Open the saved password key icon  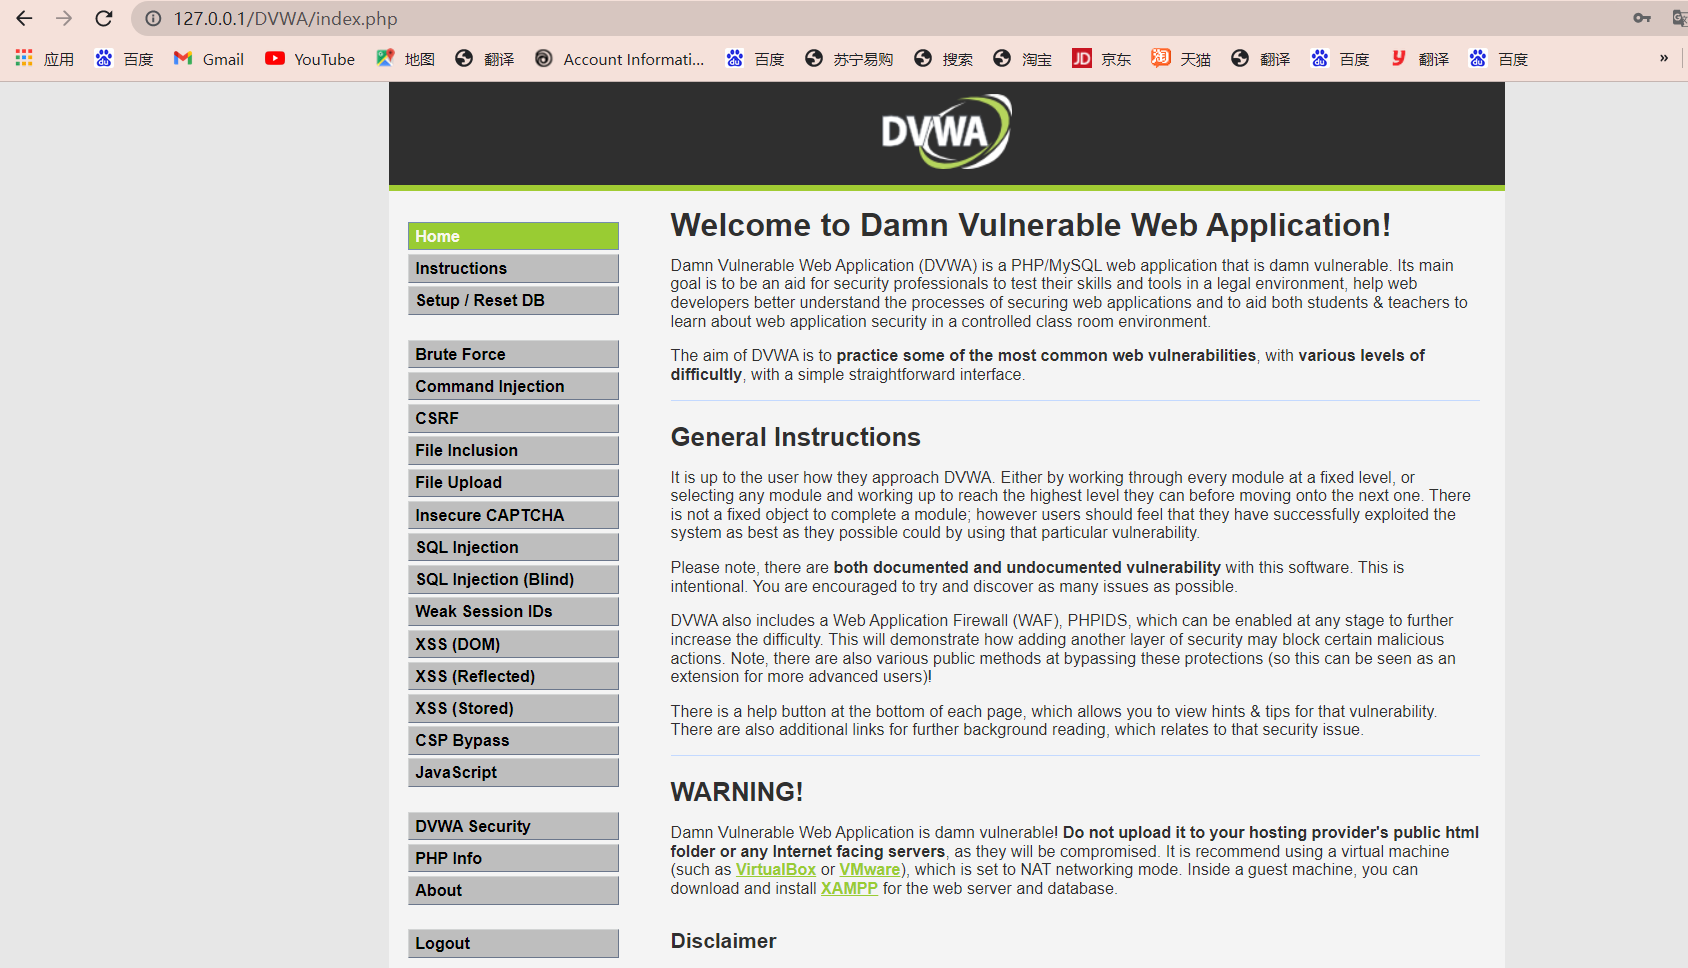[1642, 18]
